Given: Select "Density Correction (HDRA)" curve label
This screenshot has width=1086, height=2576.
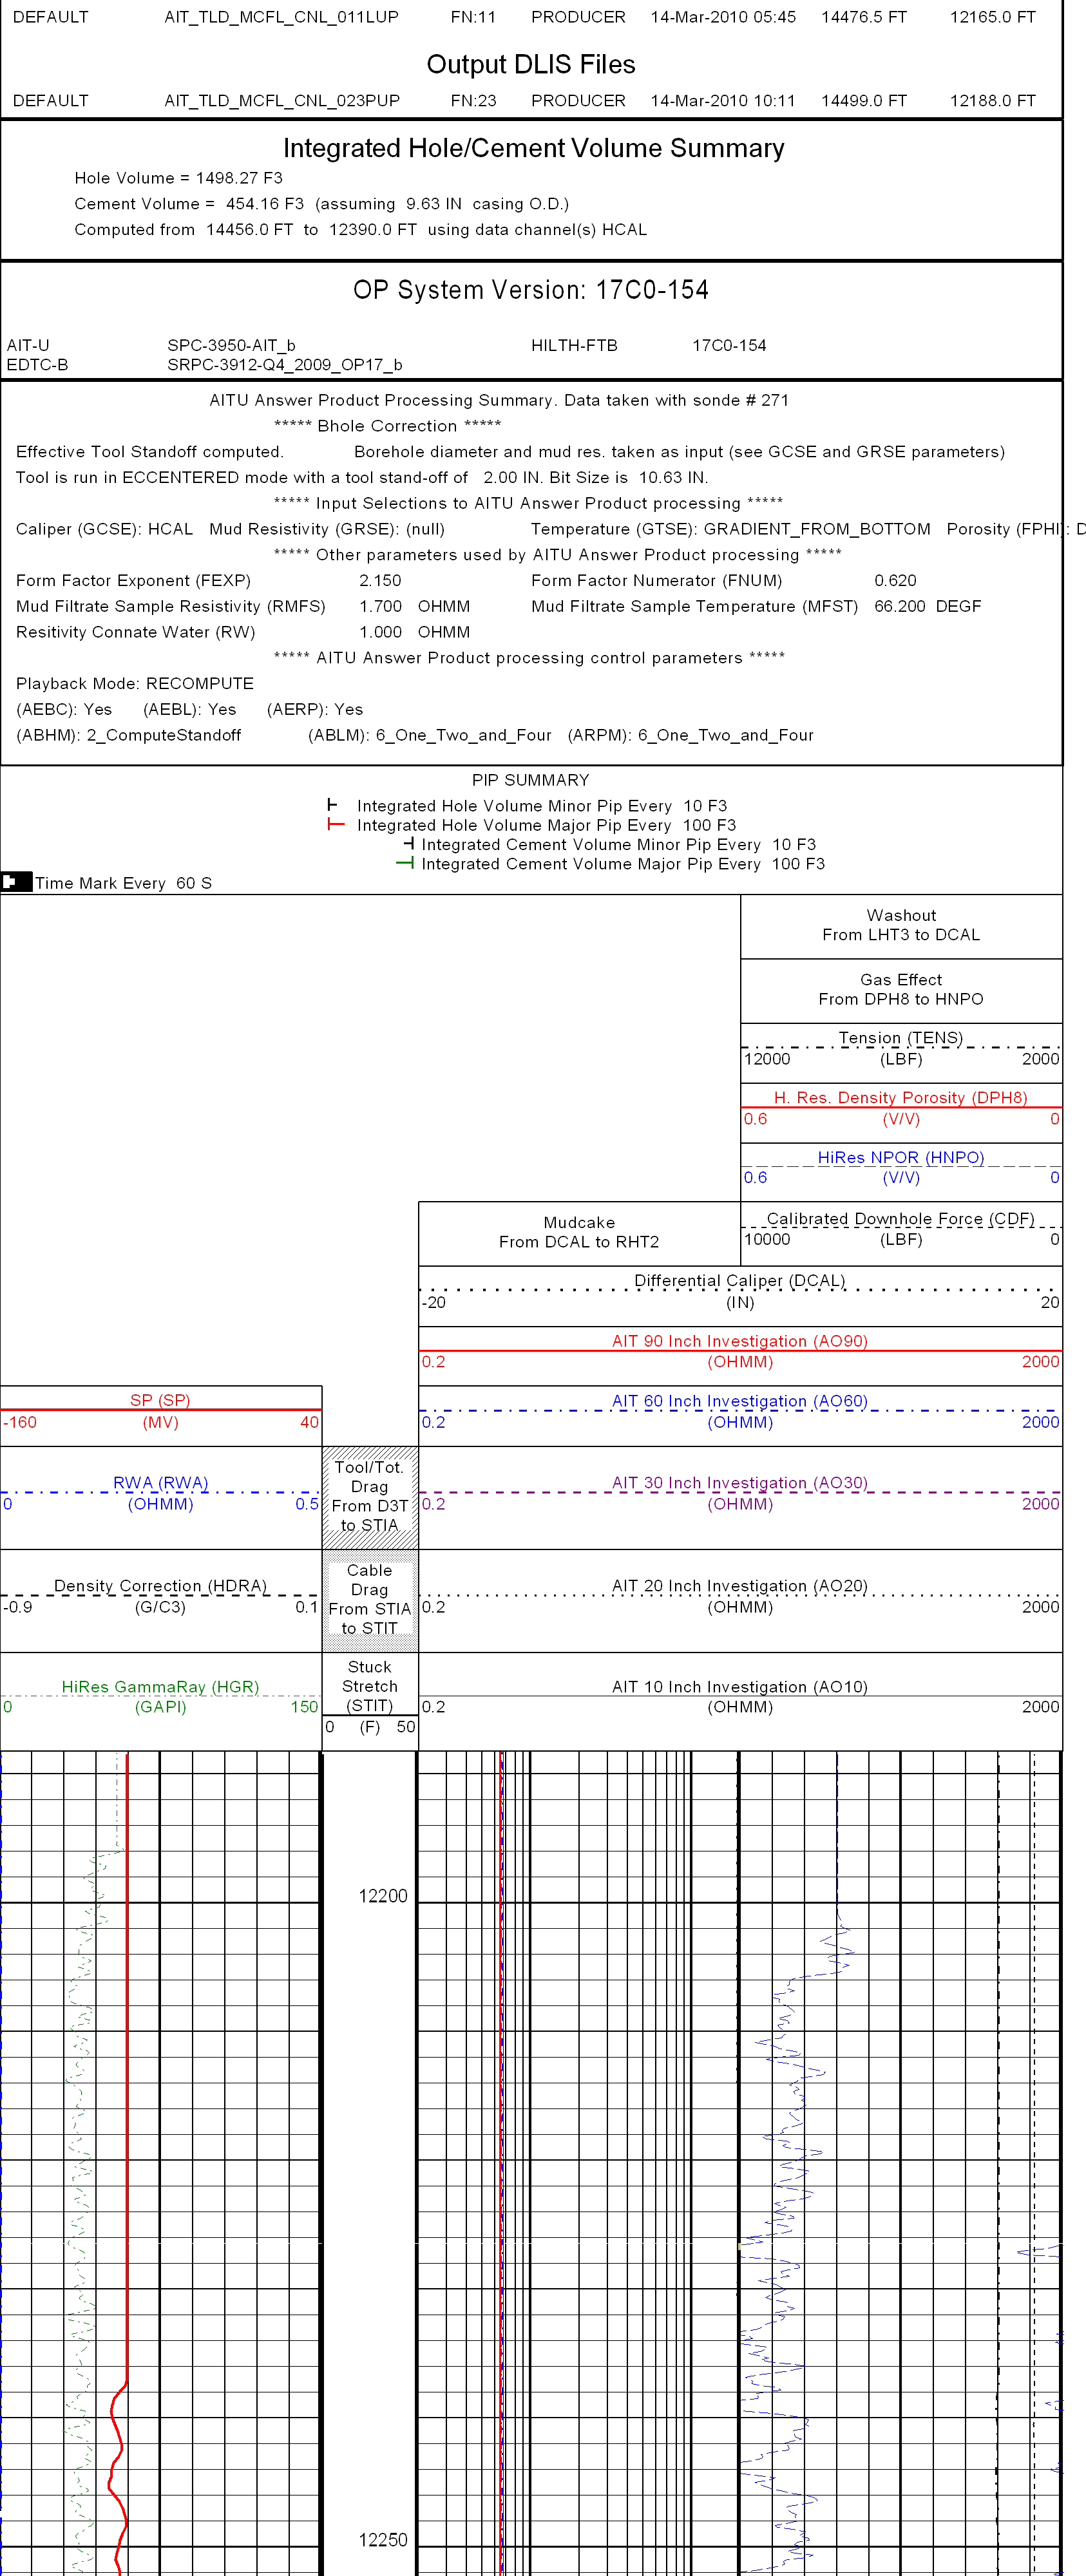Looking at the screenshot, I should [160, 1585].
